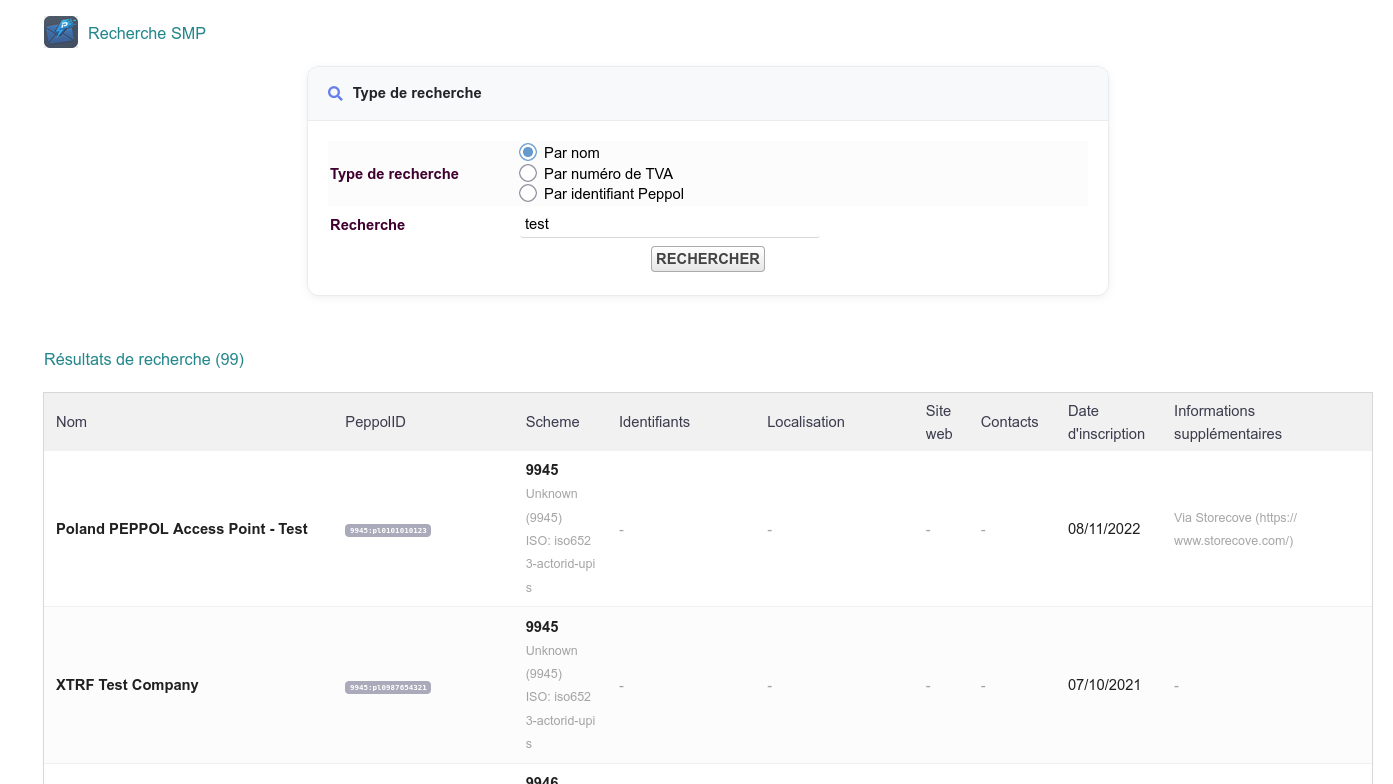The width and height of the screenshot is (1393, 784).
Task: Click the Informations supplémentaires column header
Action: coord(1227,422)
